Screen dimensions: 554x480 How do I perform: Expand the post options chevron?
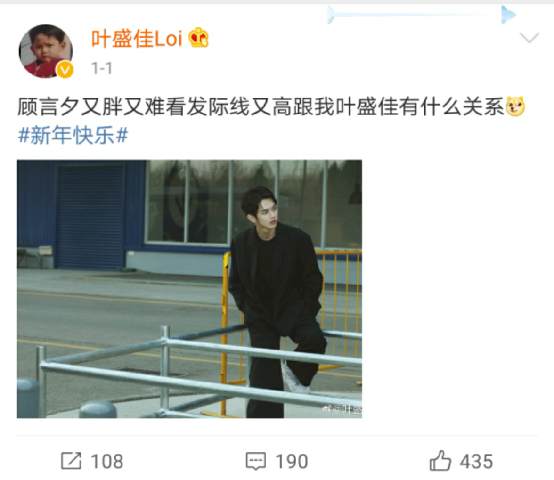529,37
